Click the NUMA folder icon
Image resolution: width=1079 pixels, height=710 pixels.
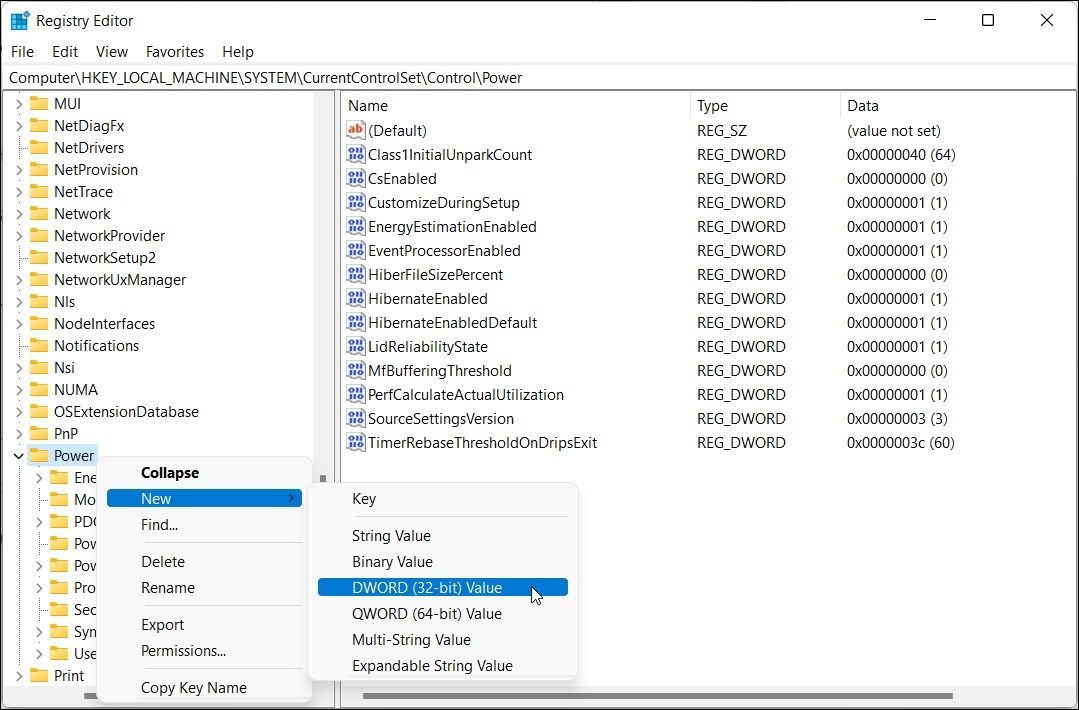click(x=39, y=390)
